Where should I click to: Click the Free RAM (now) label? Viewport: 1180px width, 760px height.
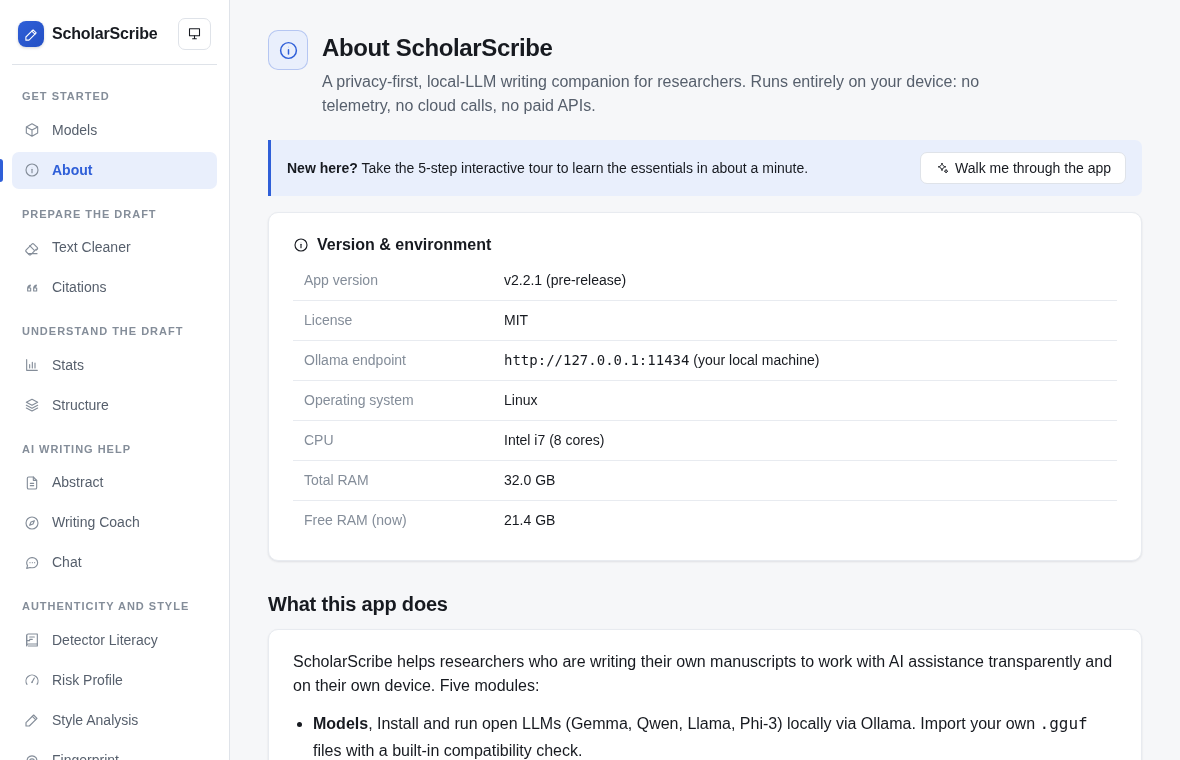[355, 520]
